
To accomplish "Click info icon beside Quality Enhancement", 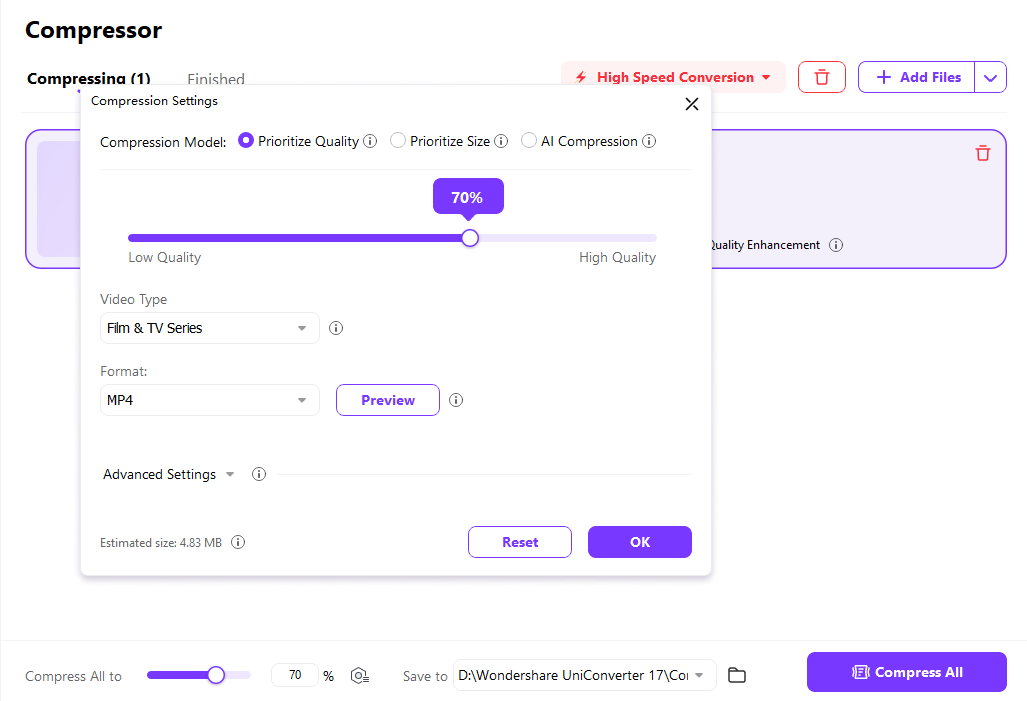I will coord(836,245).
